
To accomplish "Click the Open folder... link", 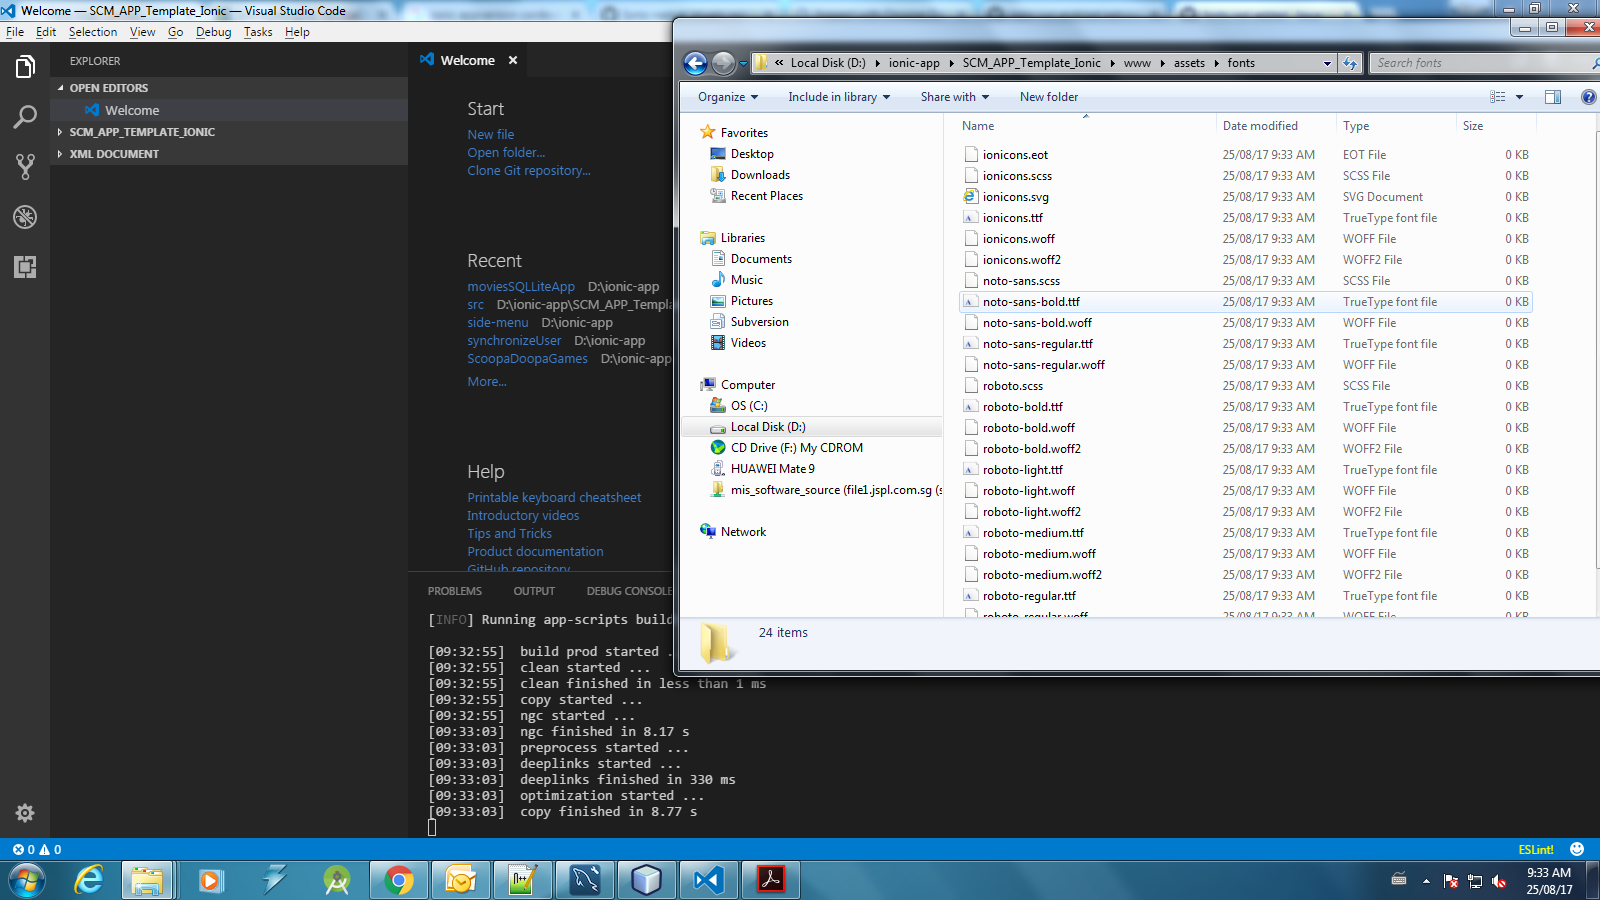I will click(x=506, y=153).
